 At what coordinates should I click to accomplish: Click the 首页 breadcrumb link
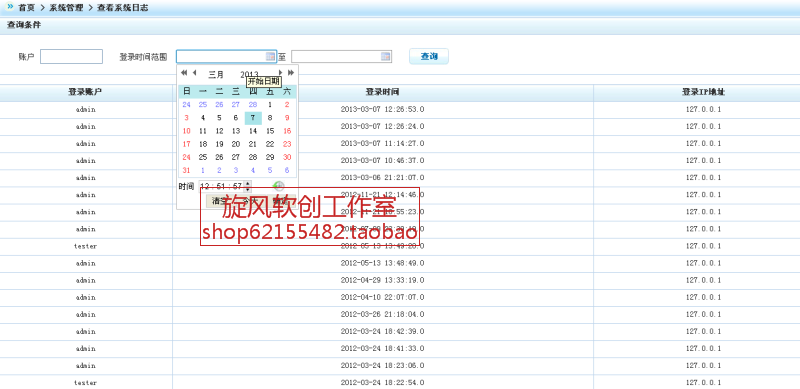click(27, 8)
